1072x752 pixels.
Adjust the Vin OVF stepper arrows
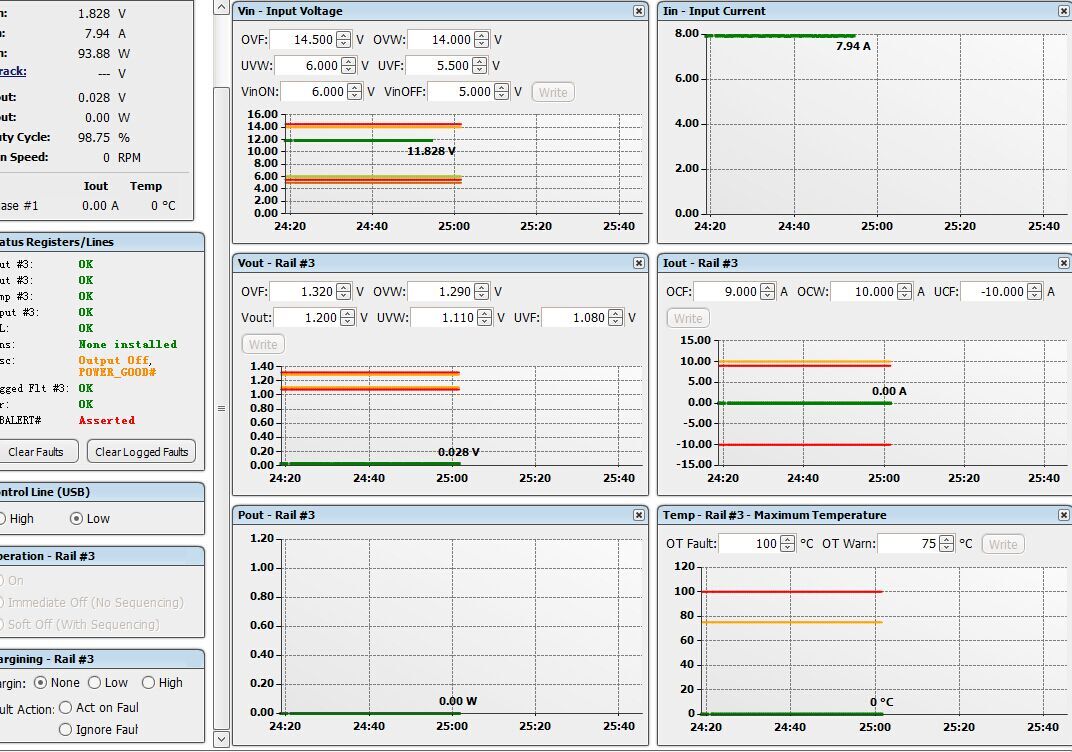[344, 40]
